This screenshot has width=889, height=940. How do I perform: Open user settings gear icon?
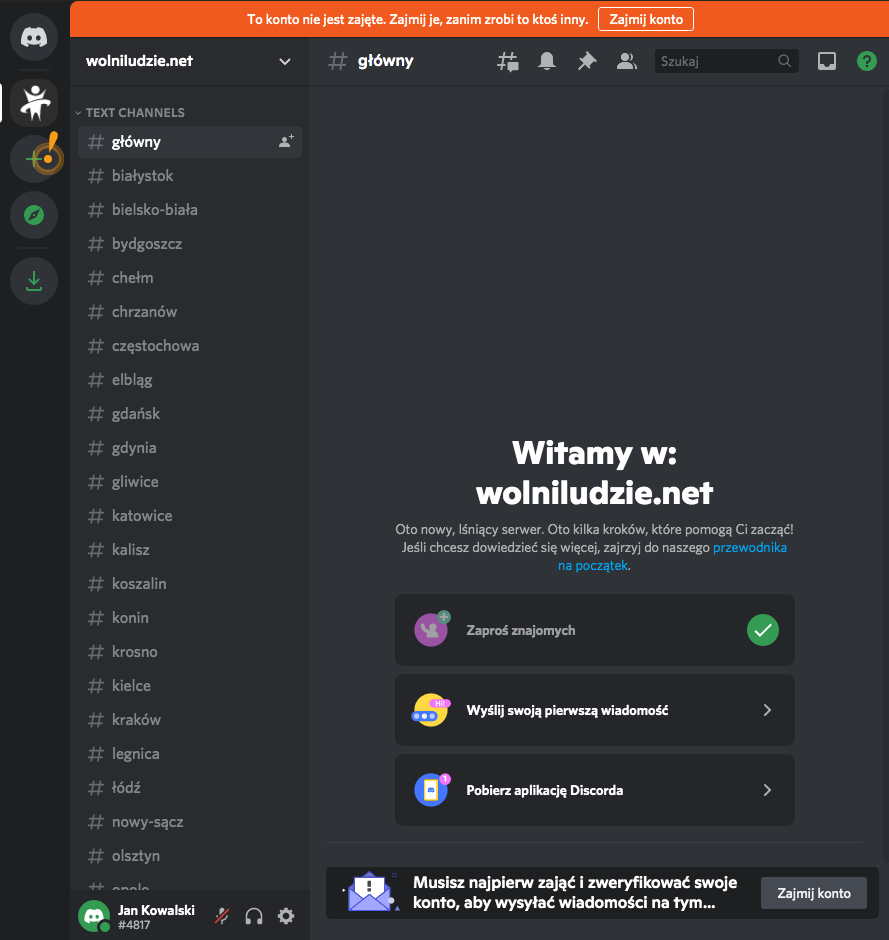click(x=286, y=916)
